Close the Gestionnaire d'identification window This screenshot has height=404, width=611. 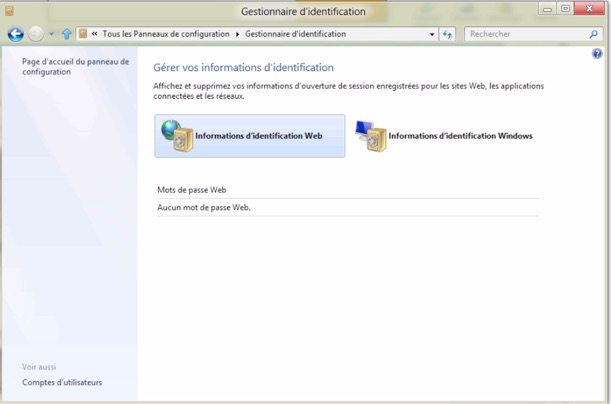pos(590,8)
